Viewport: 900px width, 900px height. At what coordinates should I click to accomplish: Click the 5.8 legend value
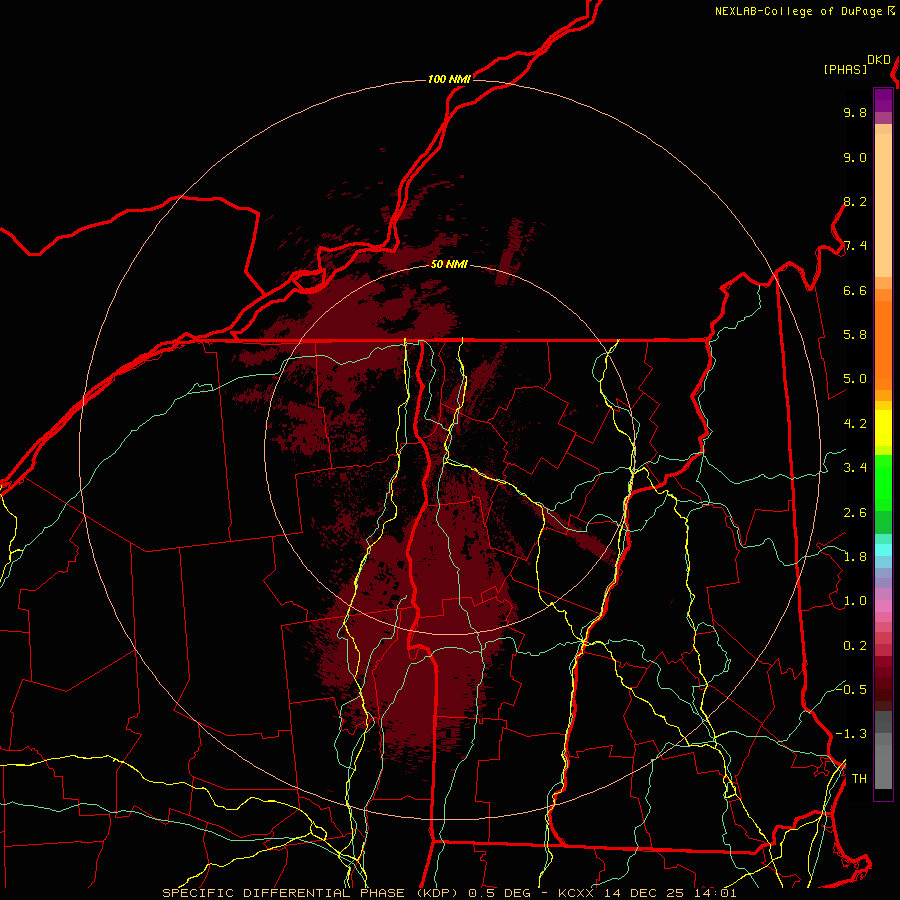click(855, 335)
